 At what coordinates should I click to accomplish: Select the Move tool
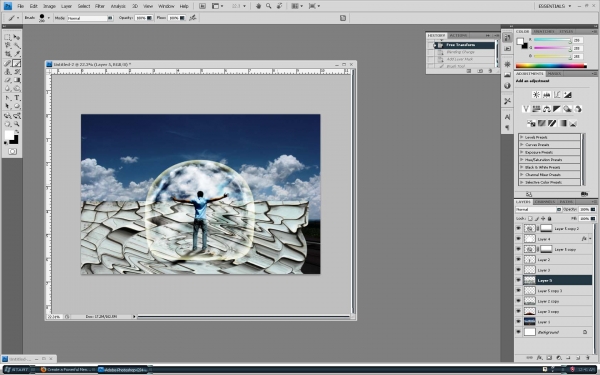click(x=16, y=38)
